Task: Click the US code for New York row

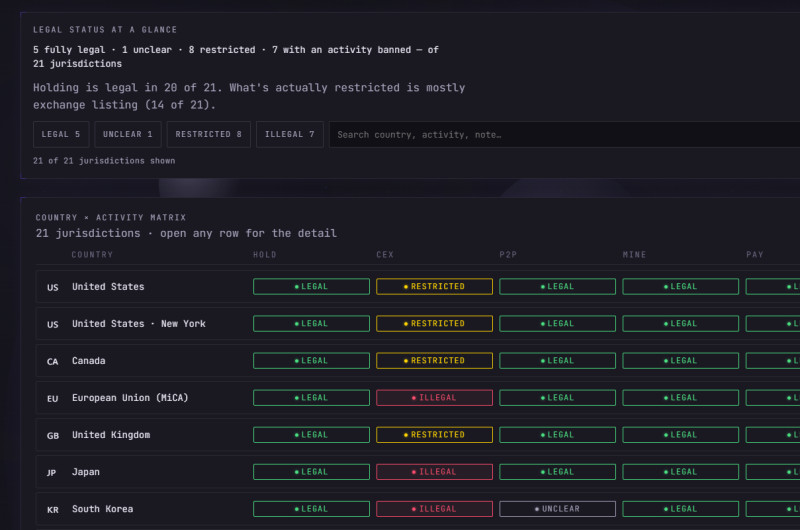Action: [x=53, y=324]
